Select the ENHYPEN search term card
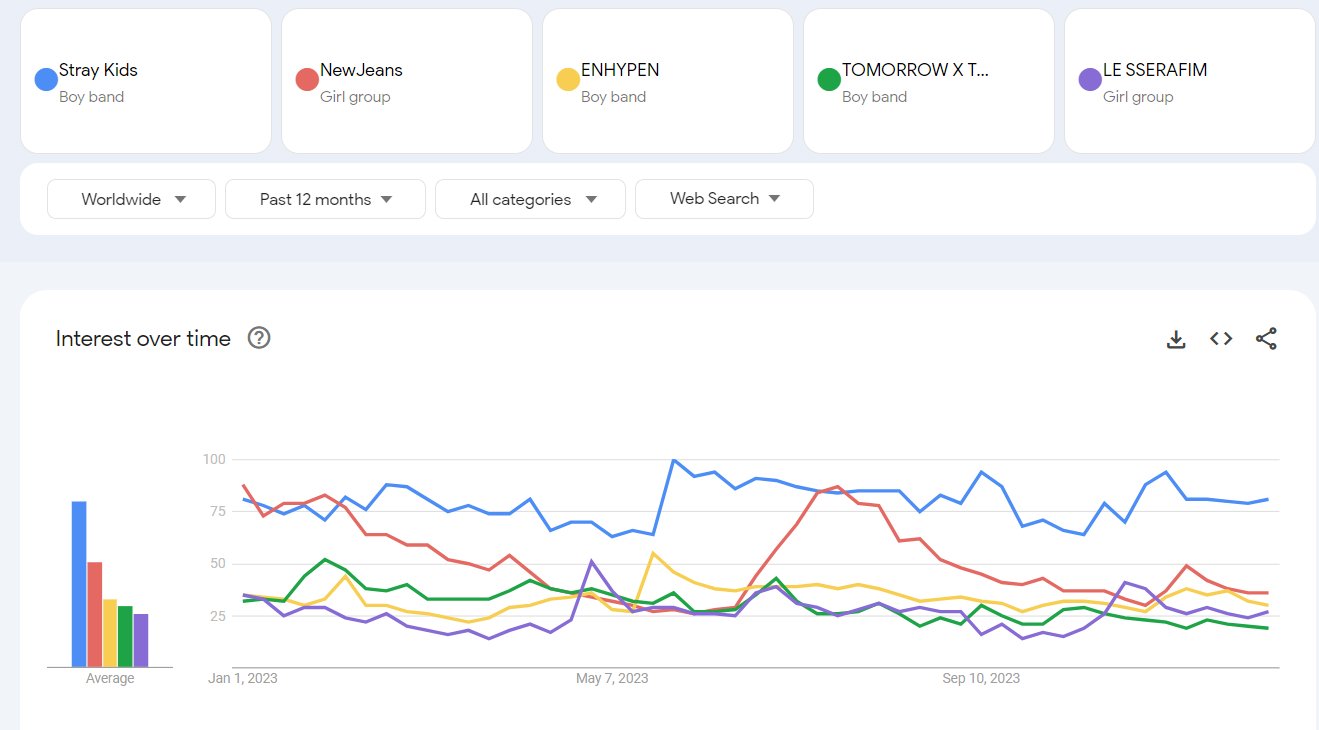The image size is (1319, 730). click(x=668, y=81)
